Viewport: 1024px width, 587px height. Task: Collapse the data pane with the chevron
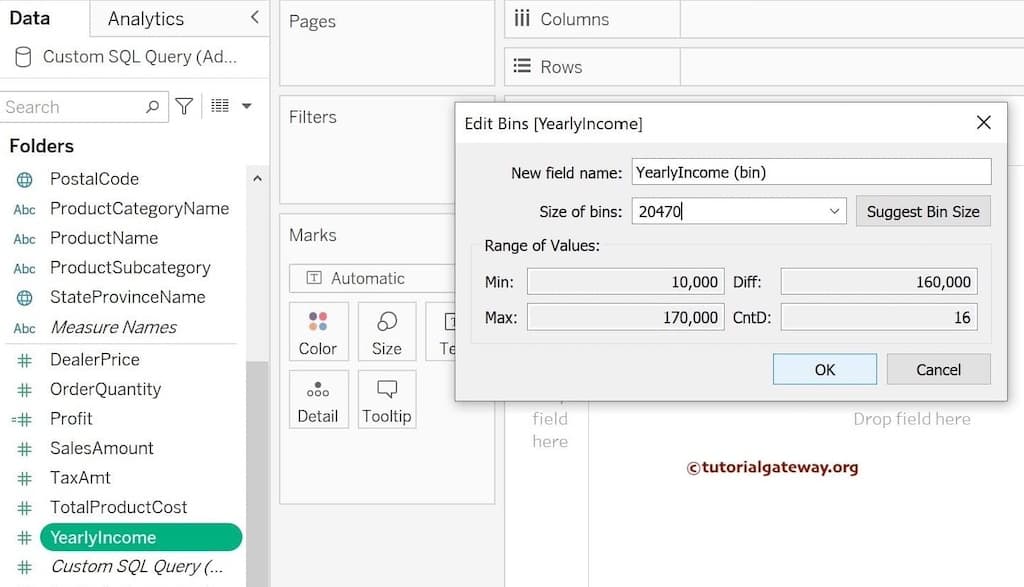click(253, 17)
